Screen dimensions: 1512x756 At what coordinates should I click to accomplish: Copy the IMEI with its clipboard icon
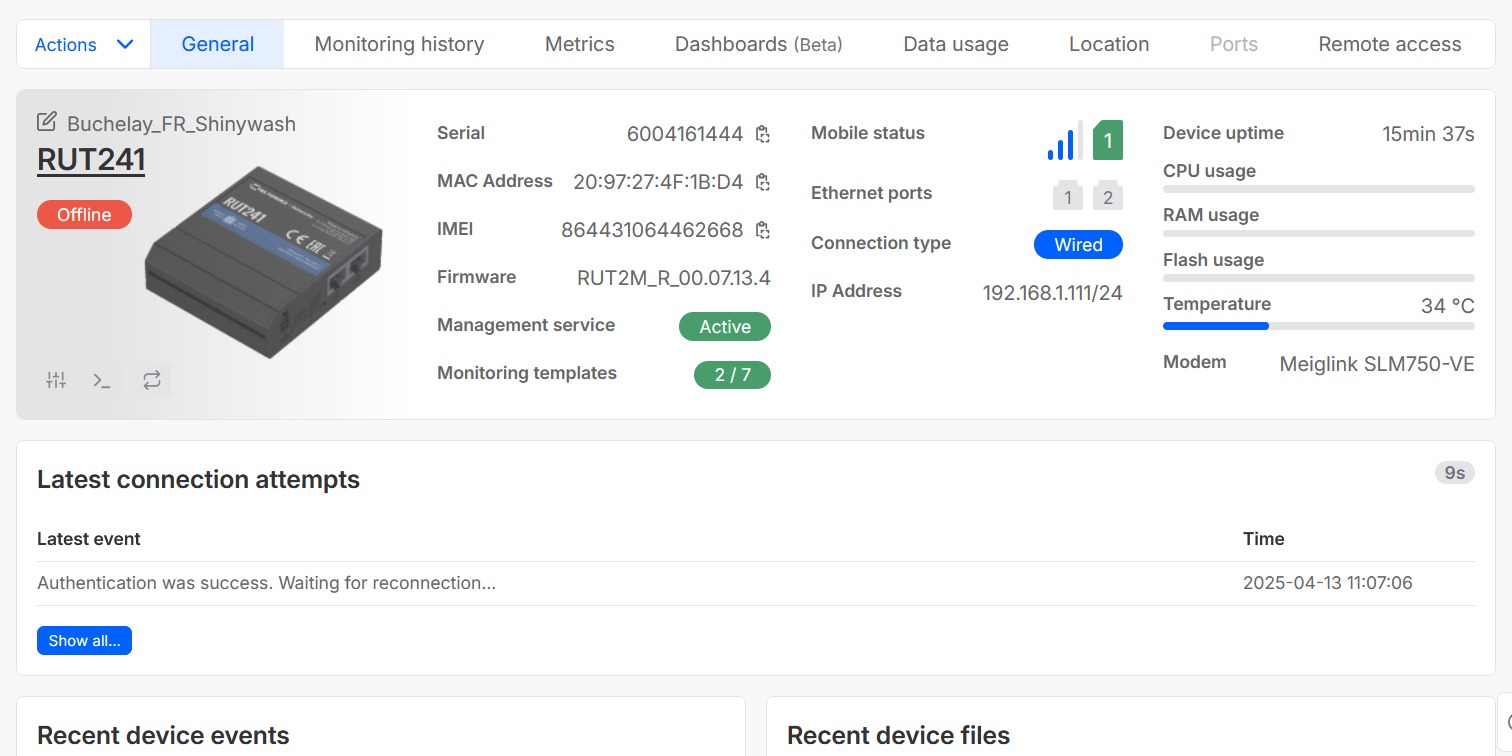click(x=763, y=230)
